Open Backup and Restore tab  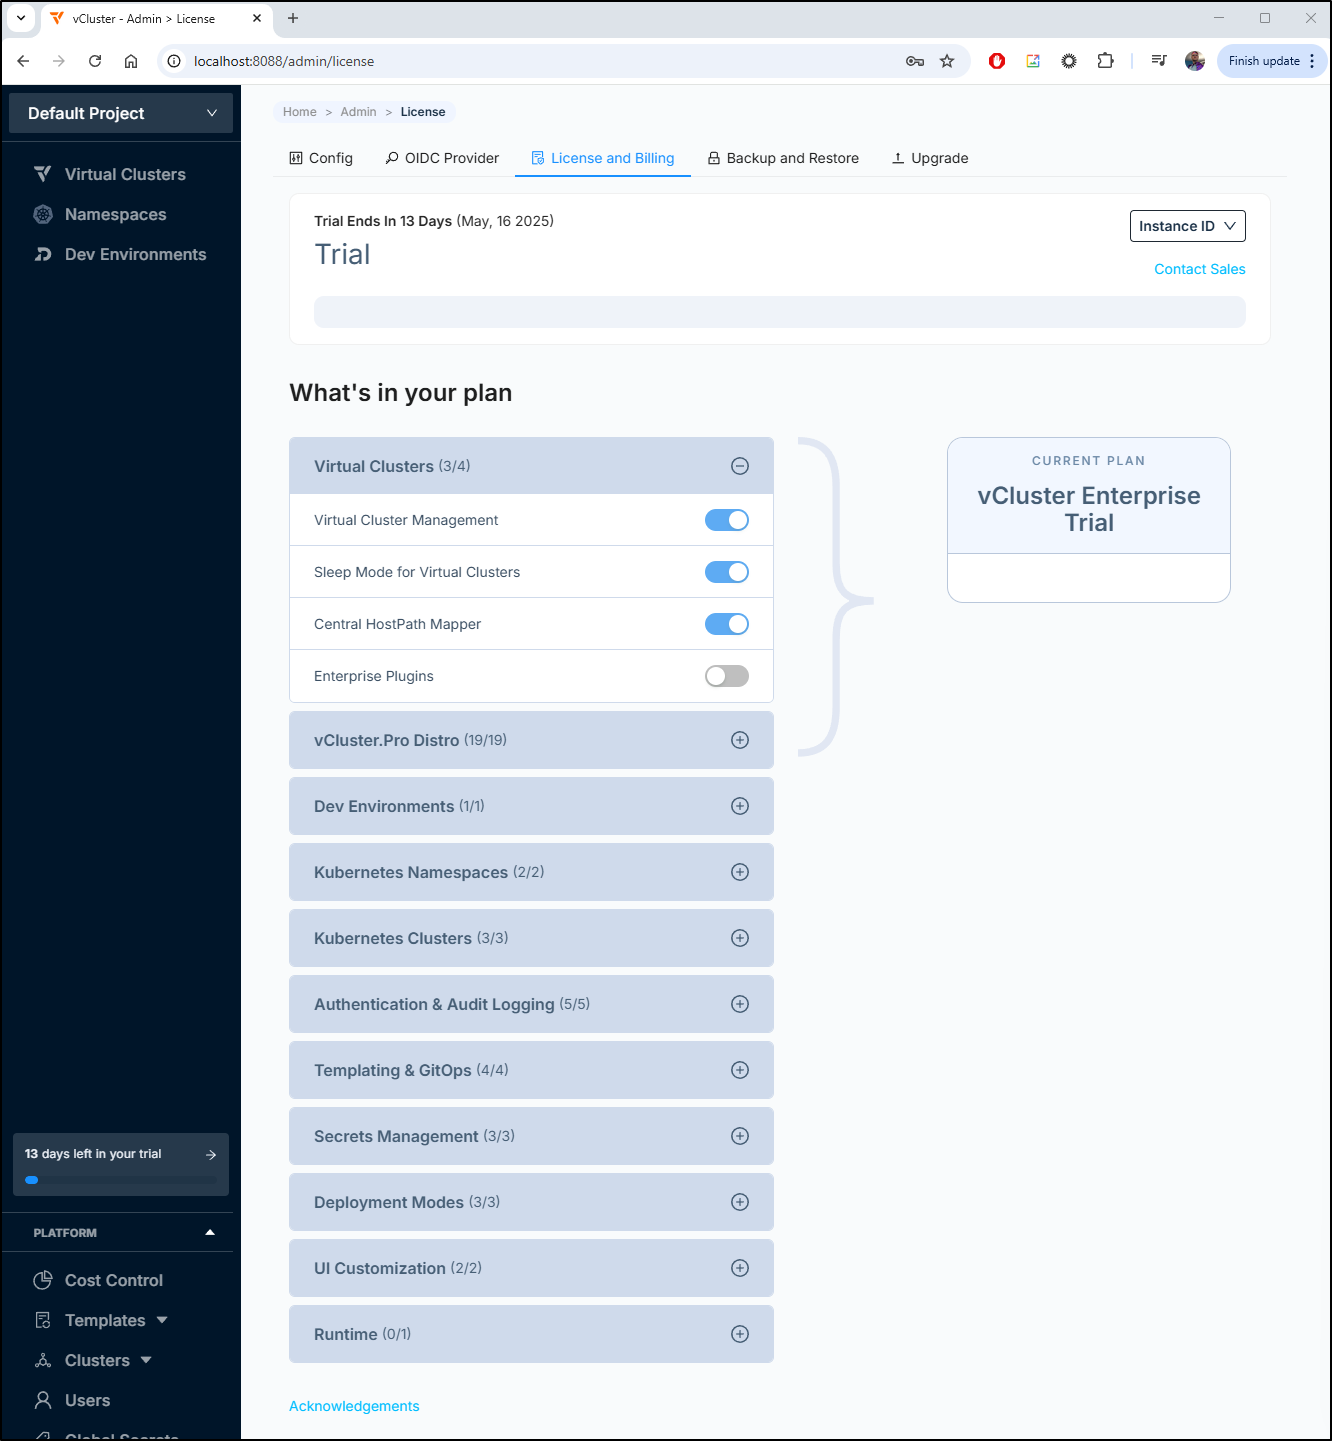783,158
